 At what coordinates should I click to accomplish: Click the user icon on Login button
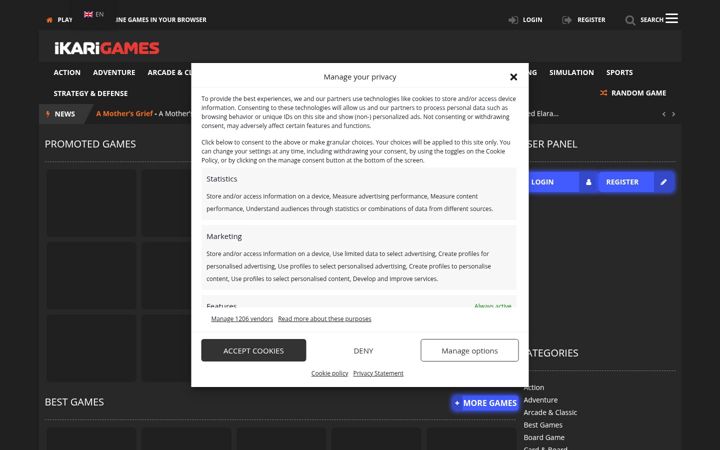[x=588, y=182]
